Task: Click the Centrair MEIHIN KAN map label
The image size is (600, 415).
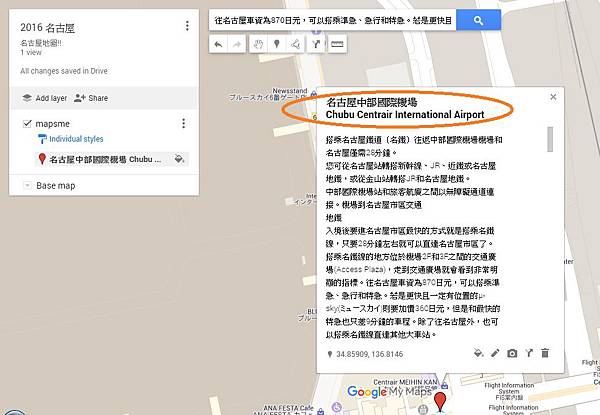Action: coord(405,382)
